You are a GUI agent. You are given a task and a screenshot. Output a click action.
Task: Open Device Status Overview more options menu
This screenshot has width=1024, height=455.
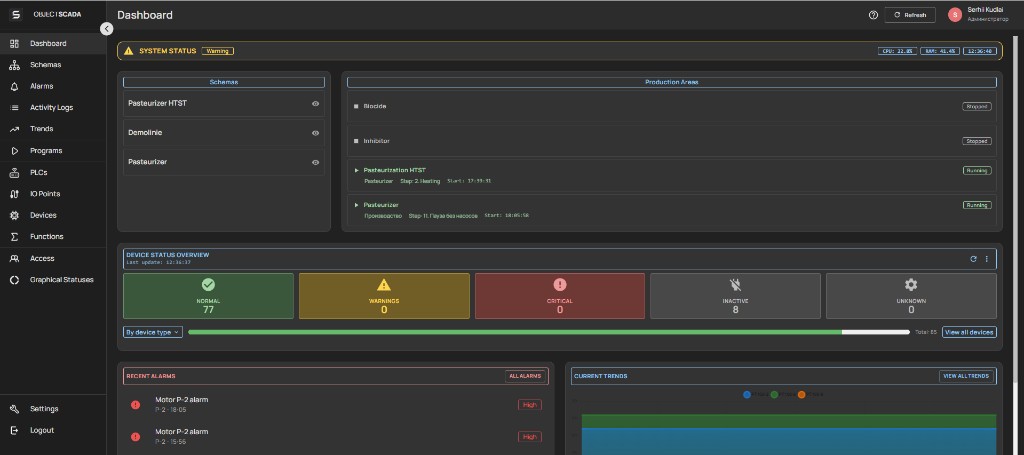[x=987, y=259]
